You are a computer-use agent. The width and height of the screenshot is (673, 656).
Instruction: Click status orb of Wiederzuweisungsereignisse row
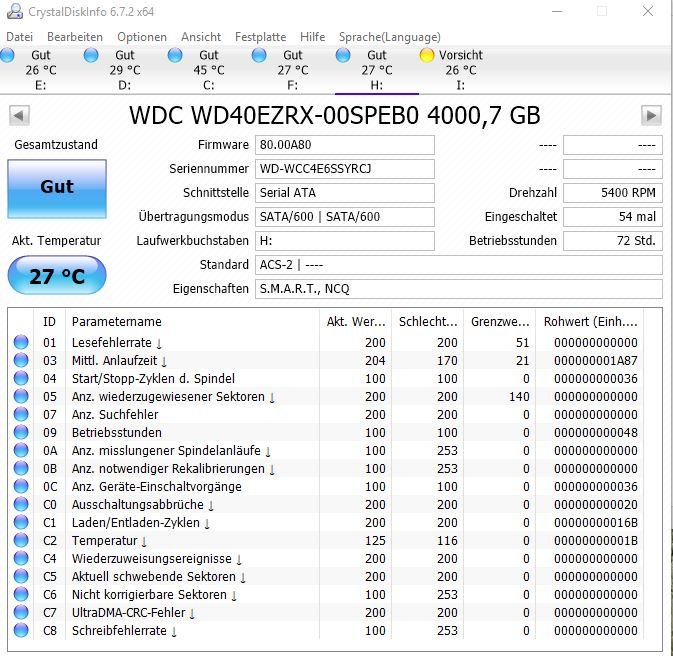point(21,559)
